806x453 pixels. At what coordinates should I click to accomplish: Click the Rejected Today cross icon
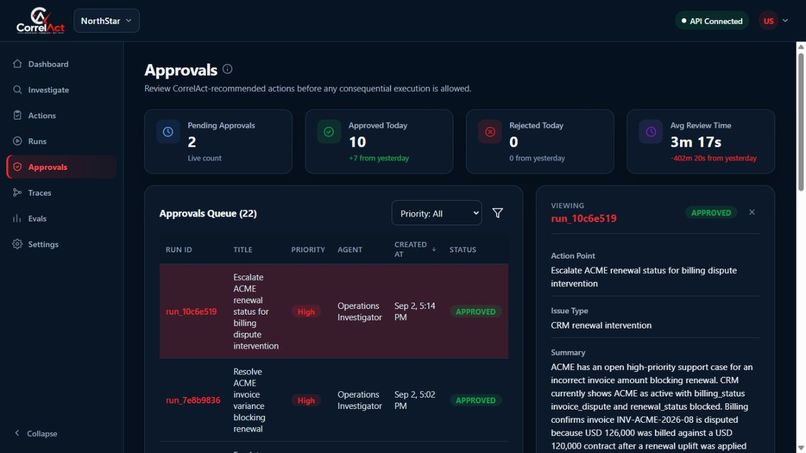pos(490,132)
